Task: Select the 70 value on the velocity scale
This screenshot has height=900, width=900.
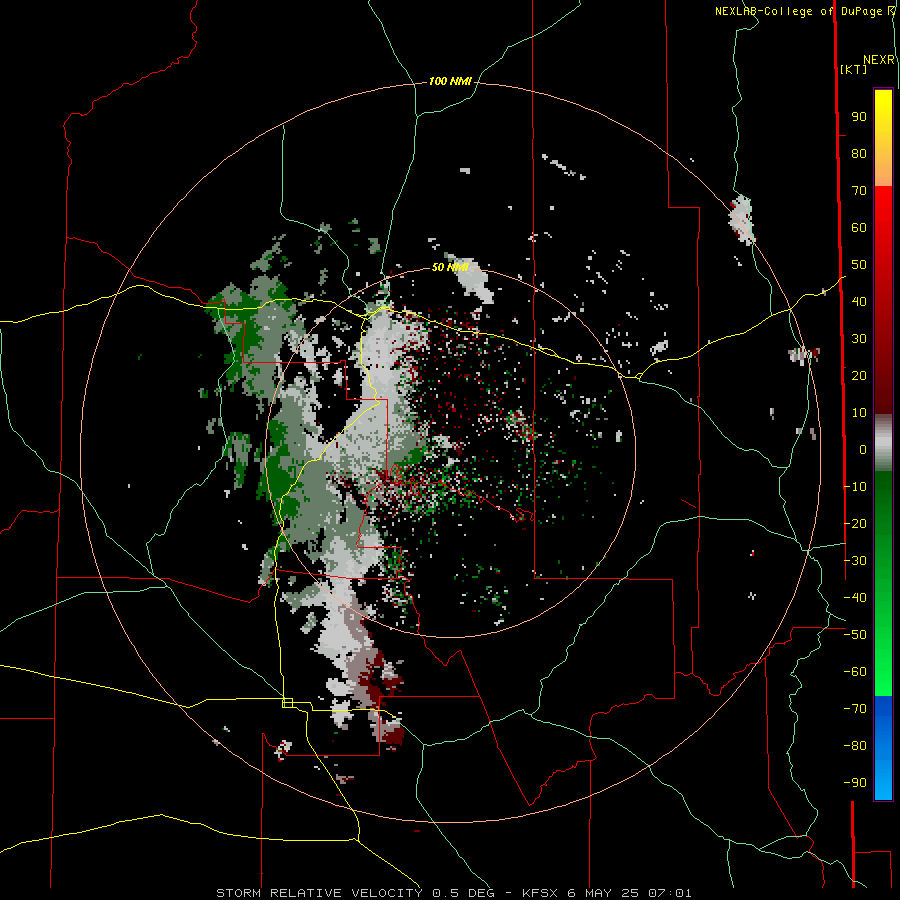Action: [859, 191]
